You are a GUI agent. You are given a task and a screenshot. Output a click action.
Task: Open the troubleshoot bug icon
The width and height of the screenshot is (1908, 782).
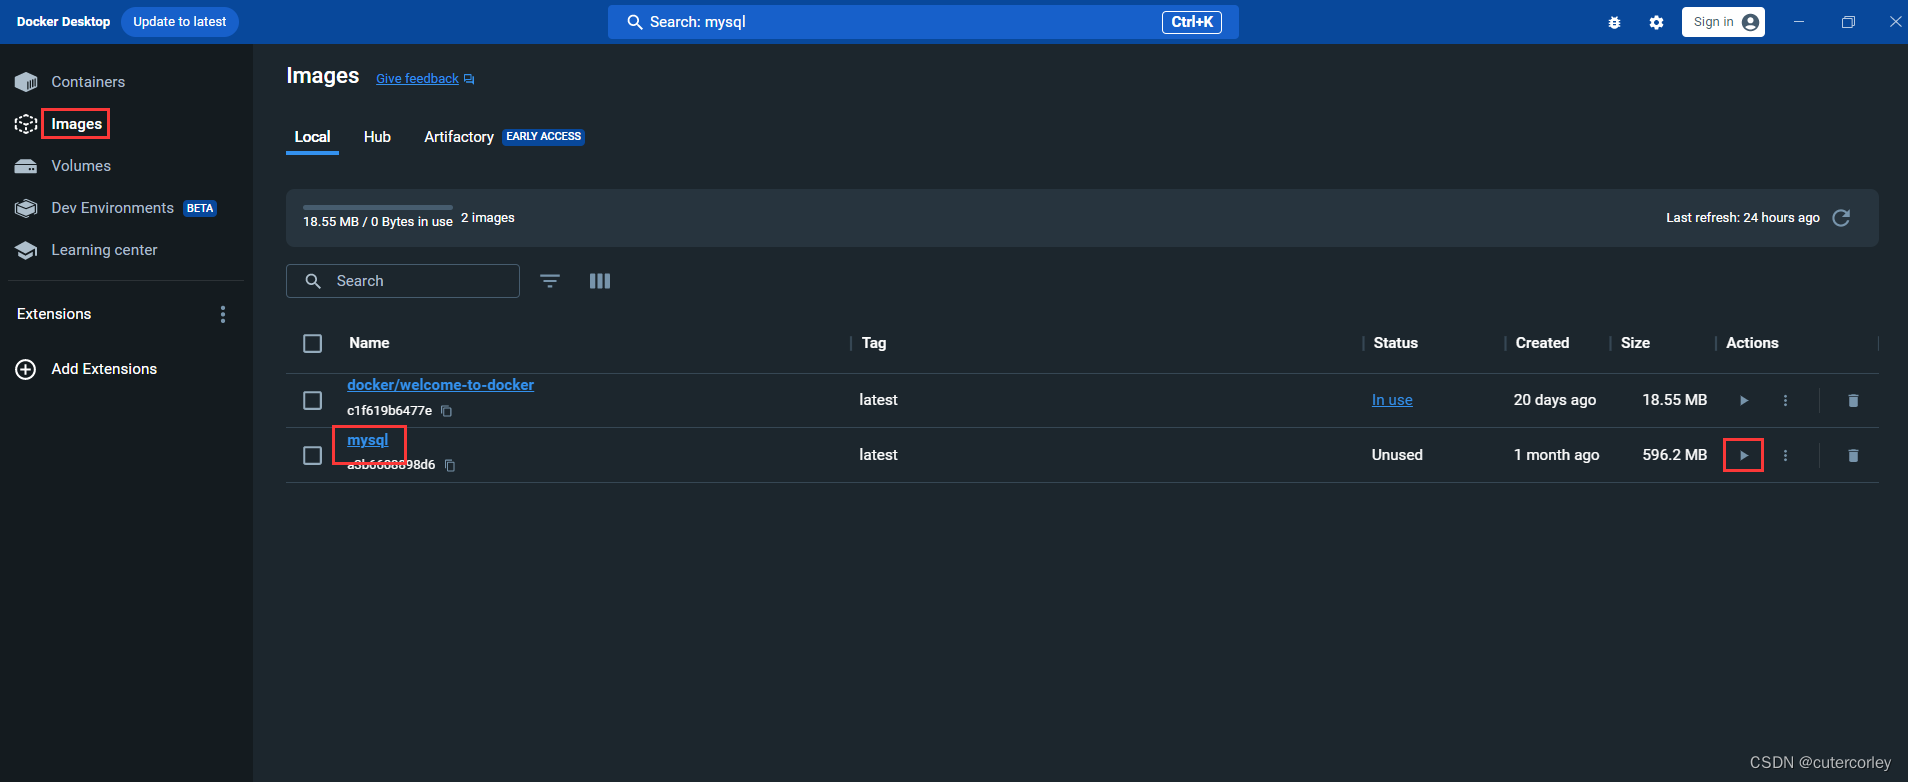[1614, 22]
